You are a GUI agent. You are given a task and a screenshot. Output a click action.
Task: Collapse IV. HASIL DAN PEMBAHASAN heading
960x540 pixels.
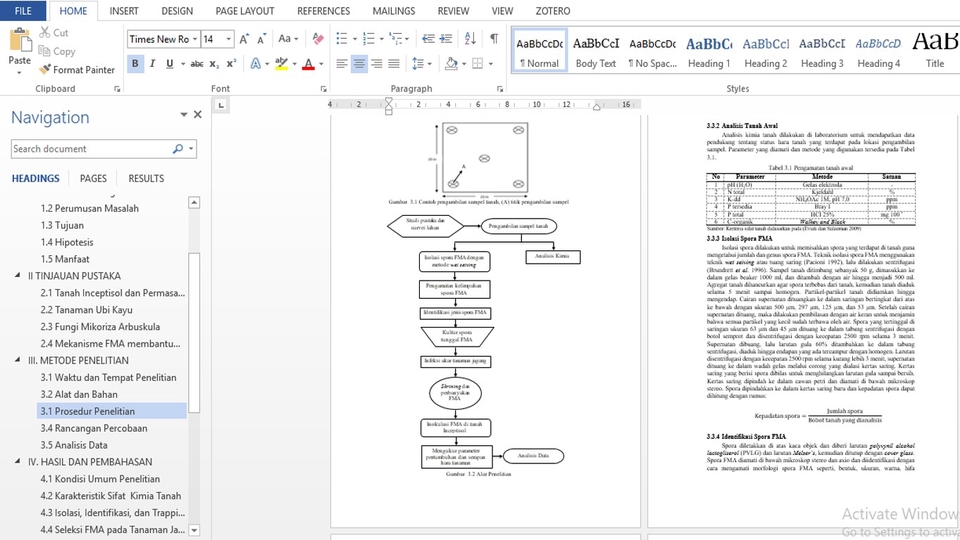tap(17, 462)
